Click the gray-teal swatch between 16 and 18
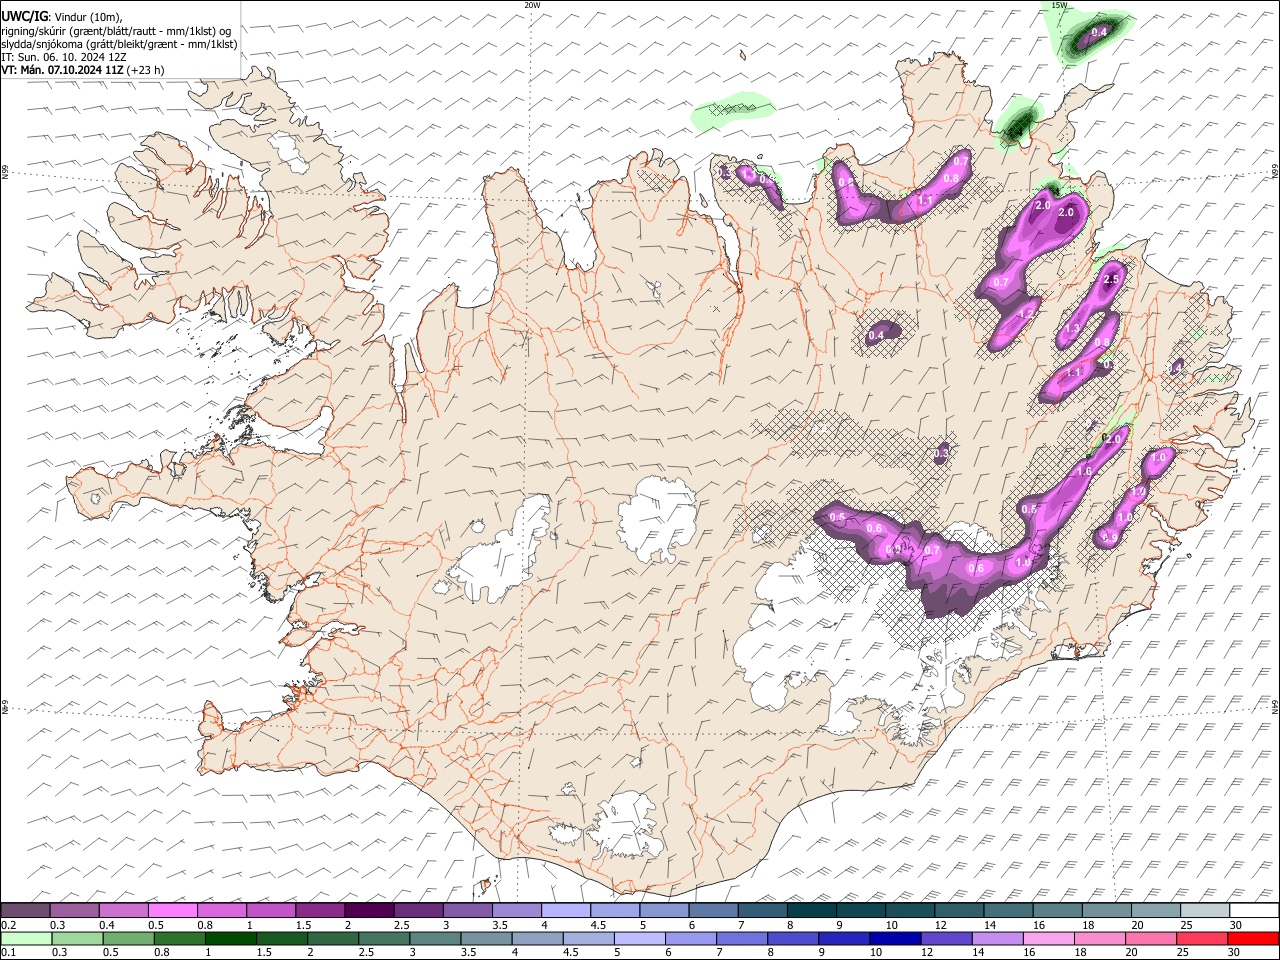1280x960 pixels. pos(1056,911)
